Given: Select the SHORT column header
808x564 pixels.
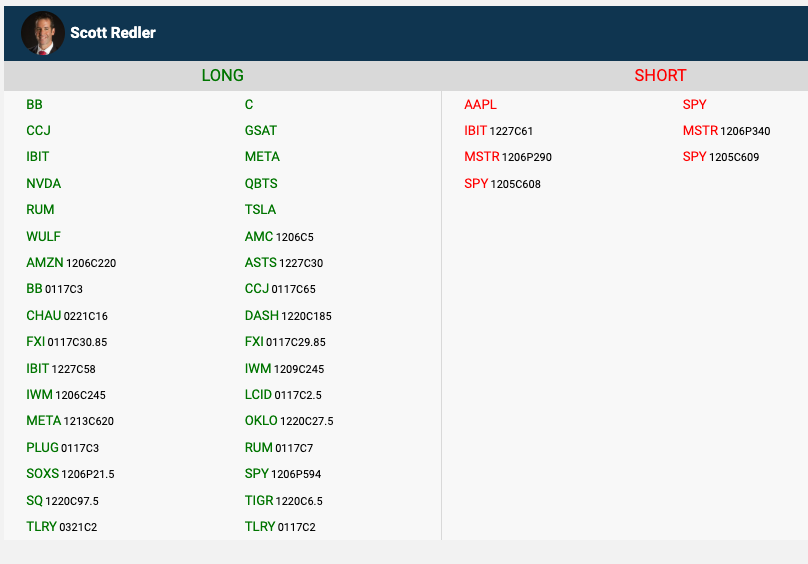Looking at the screenshot, I should [x=660, y=76].
